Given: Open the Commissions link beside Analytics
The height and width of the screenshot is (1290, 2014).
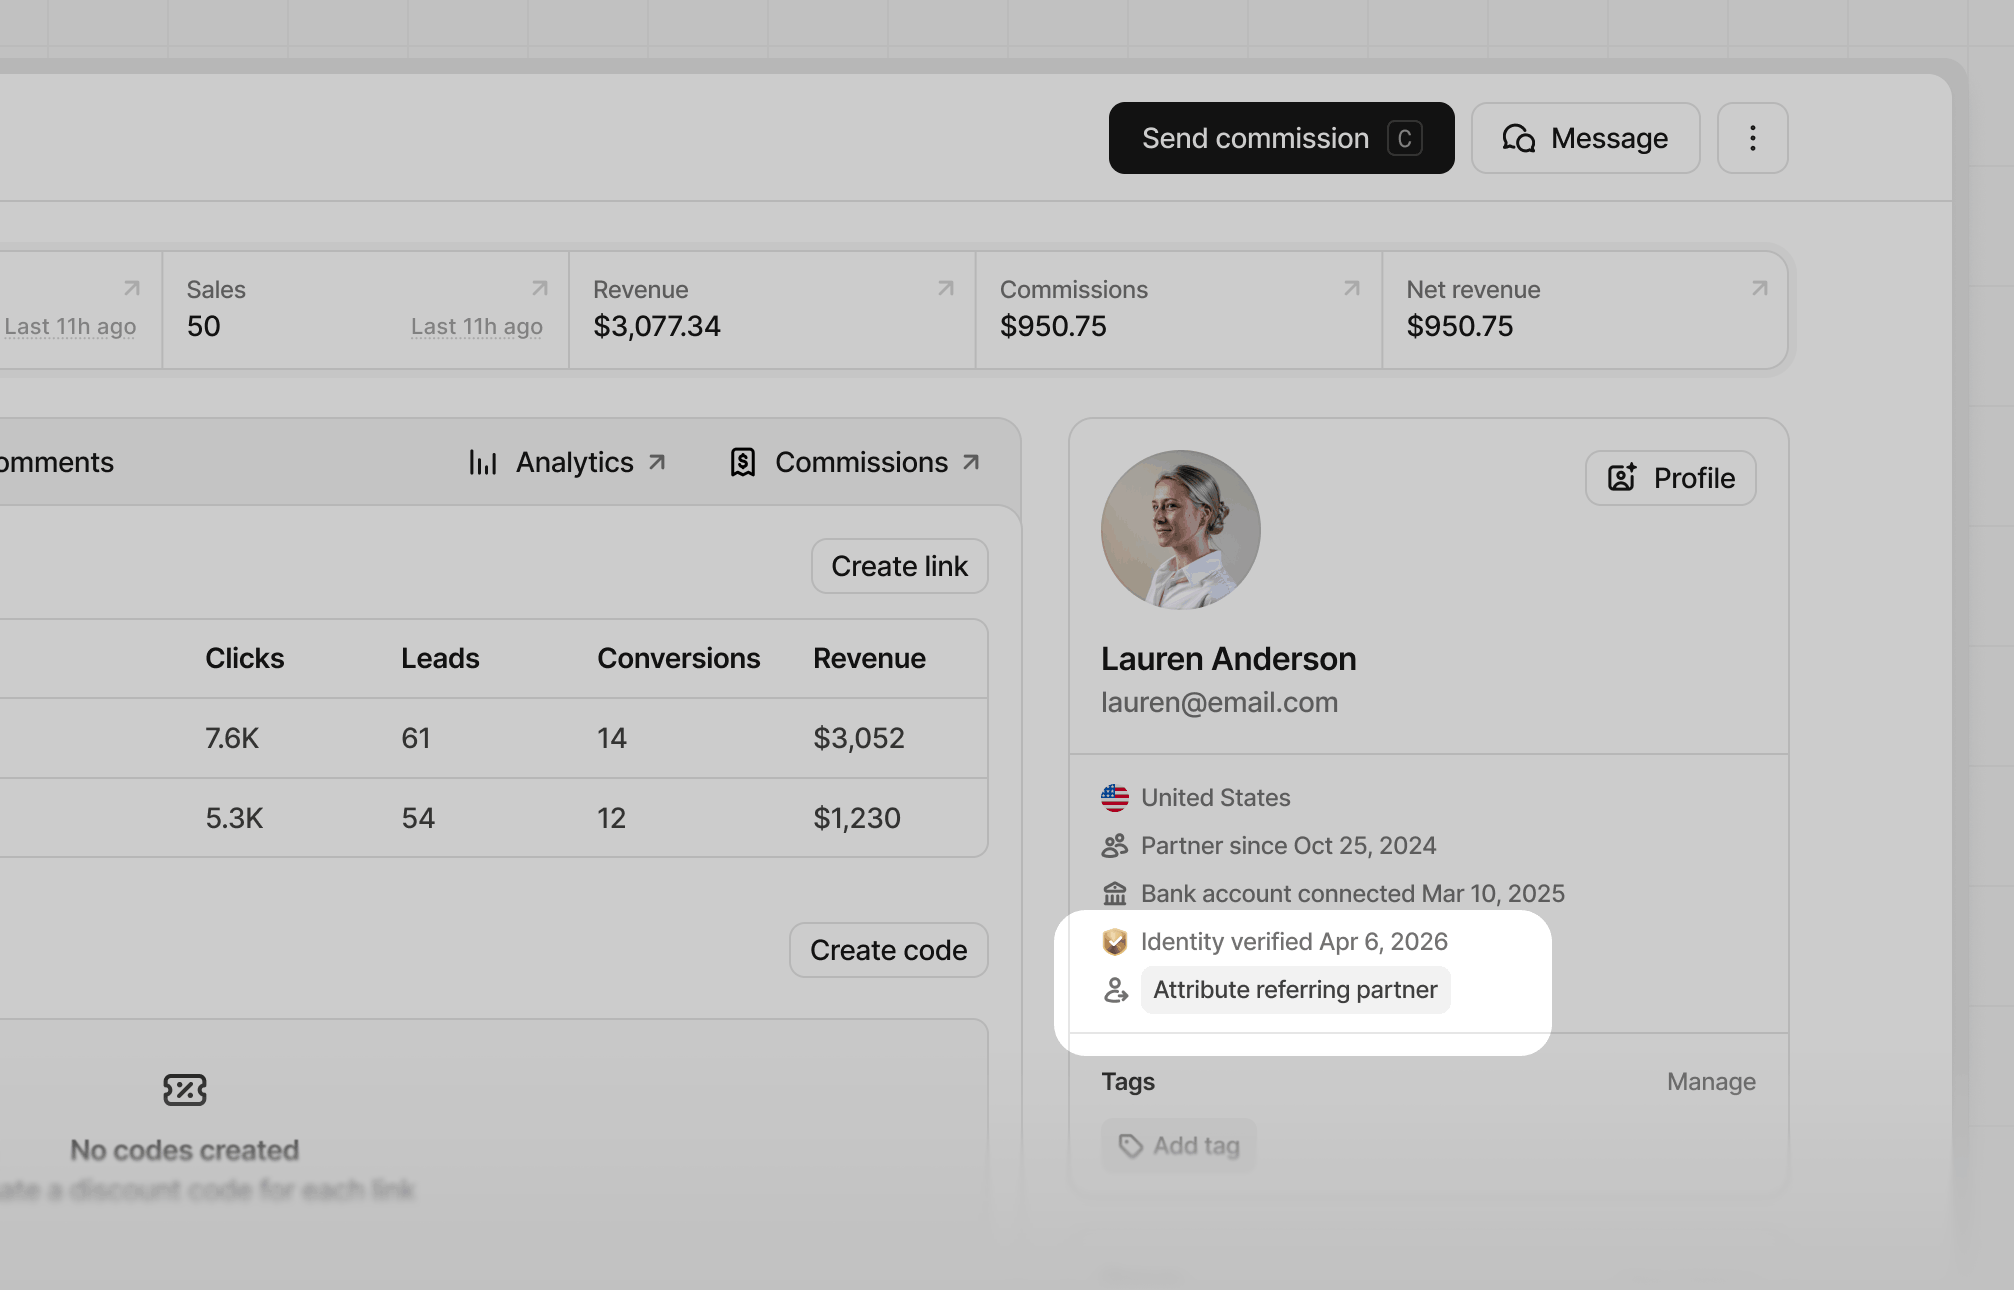Looking at the screenshot, I should [855, 462].
